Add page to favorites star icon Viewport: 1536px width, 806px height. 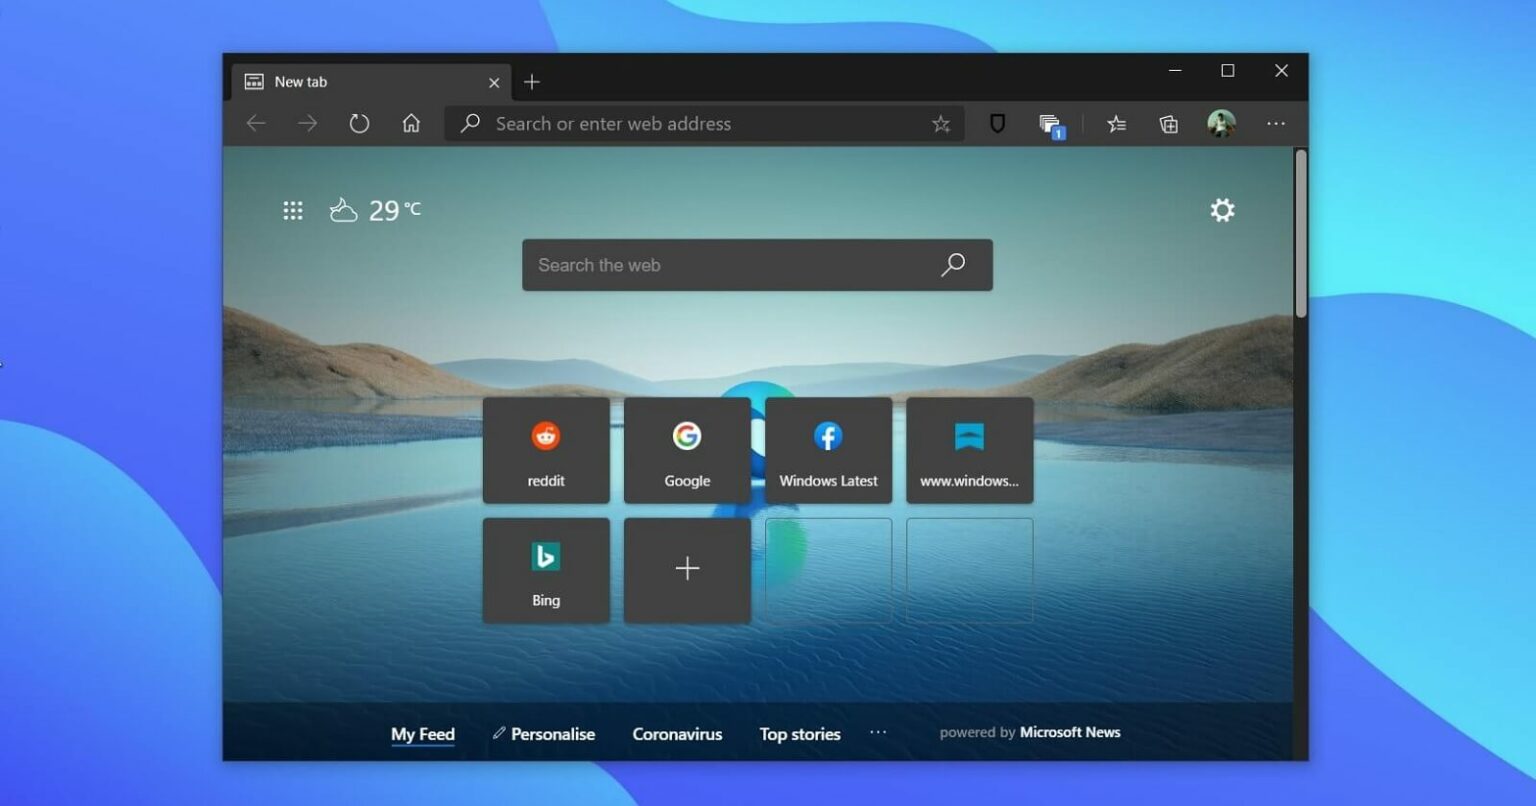(940, 124)
